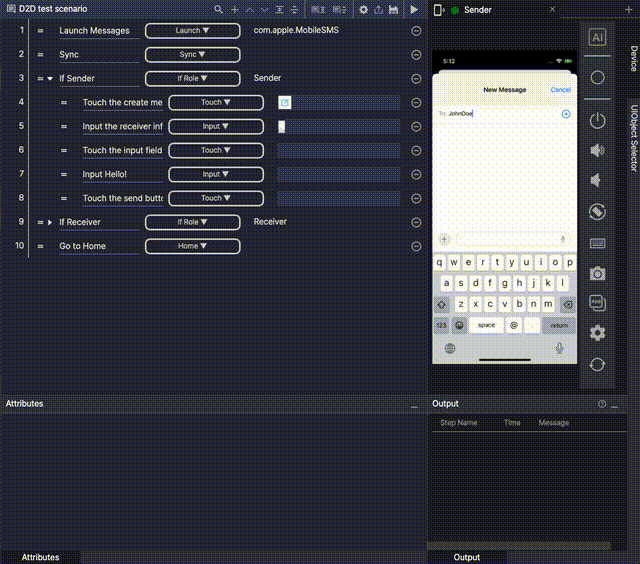Screen dimensions: 640x564
Task: Open the Sync action dropdown on step 2
Action: (x=192, y=55)
